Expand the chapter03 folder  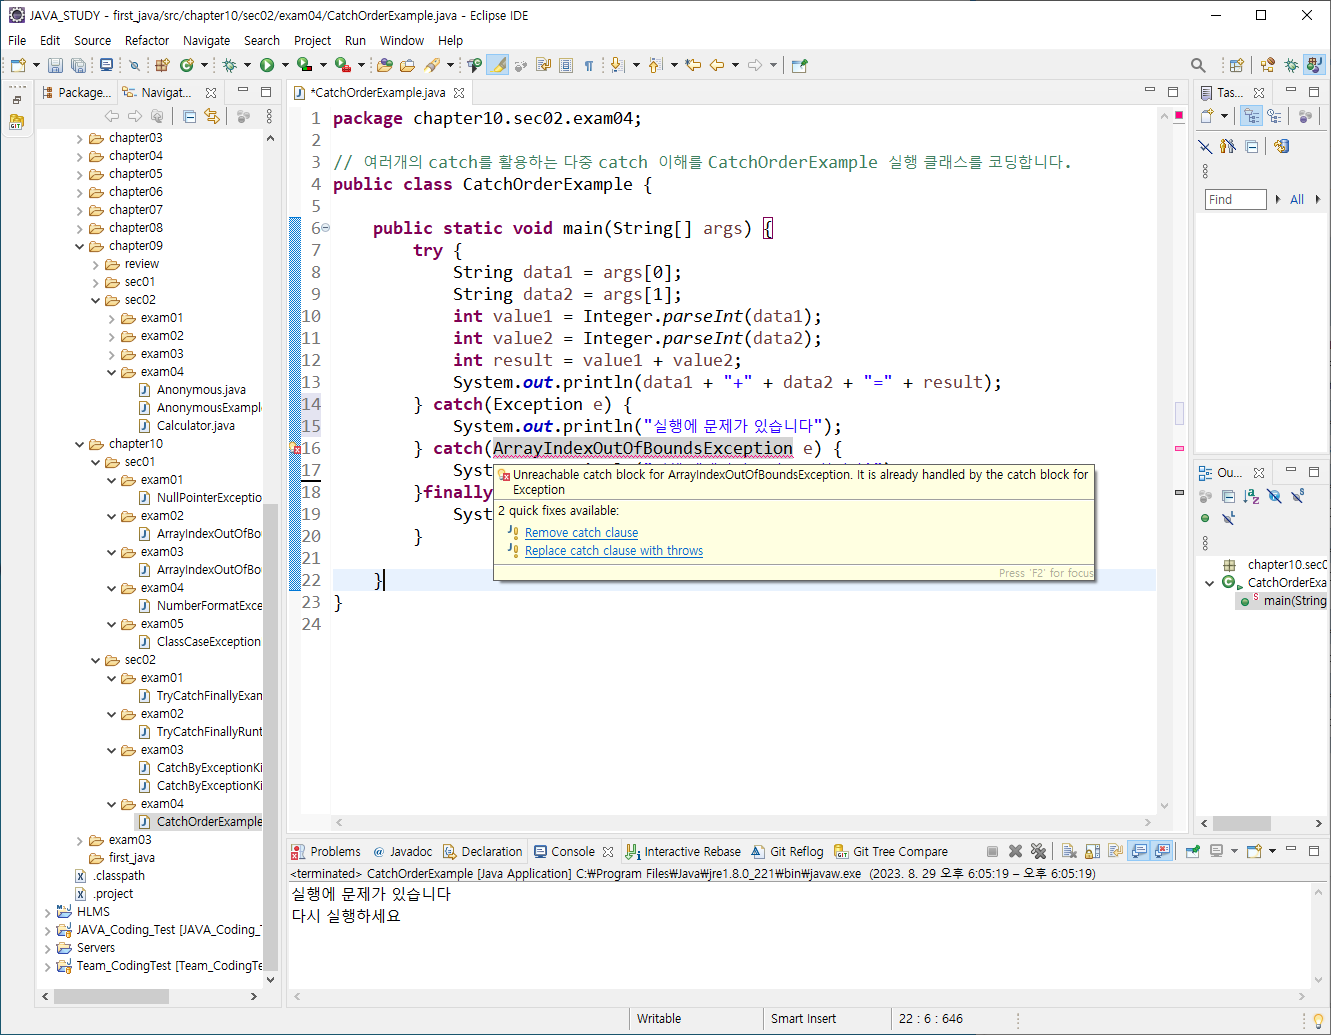[x=80, y=138]
